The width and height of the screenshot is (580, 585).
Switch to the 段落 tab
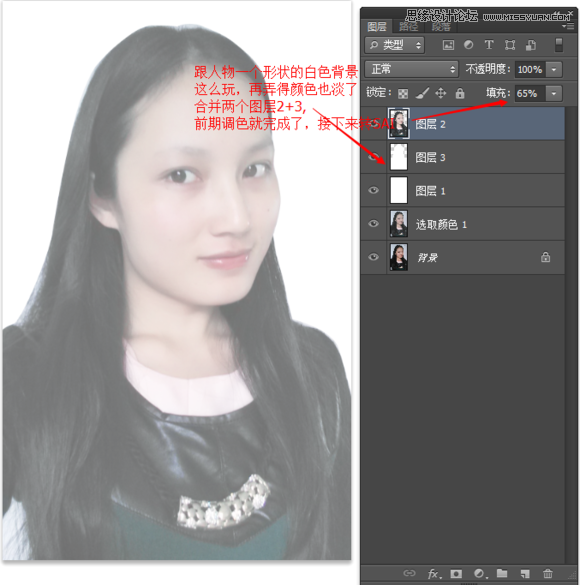441,26
